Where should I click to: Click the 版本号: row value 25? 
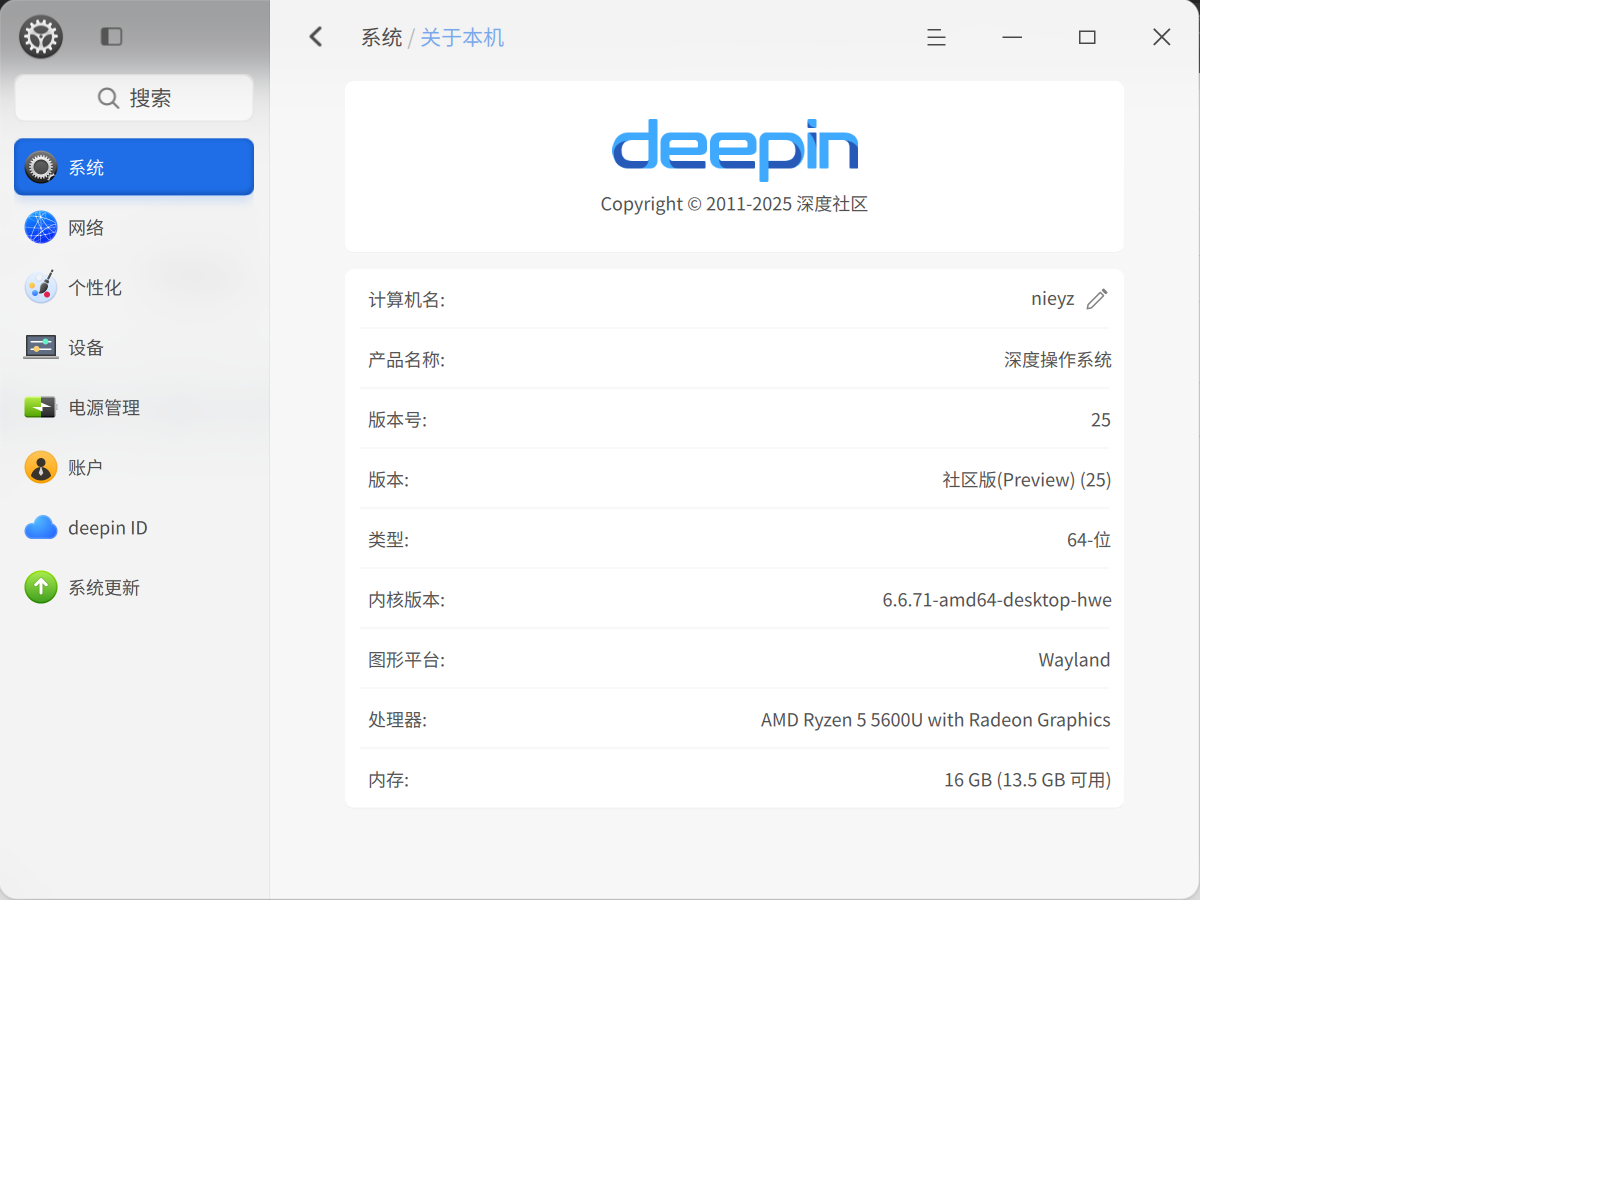[x=1100, y=419]
